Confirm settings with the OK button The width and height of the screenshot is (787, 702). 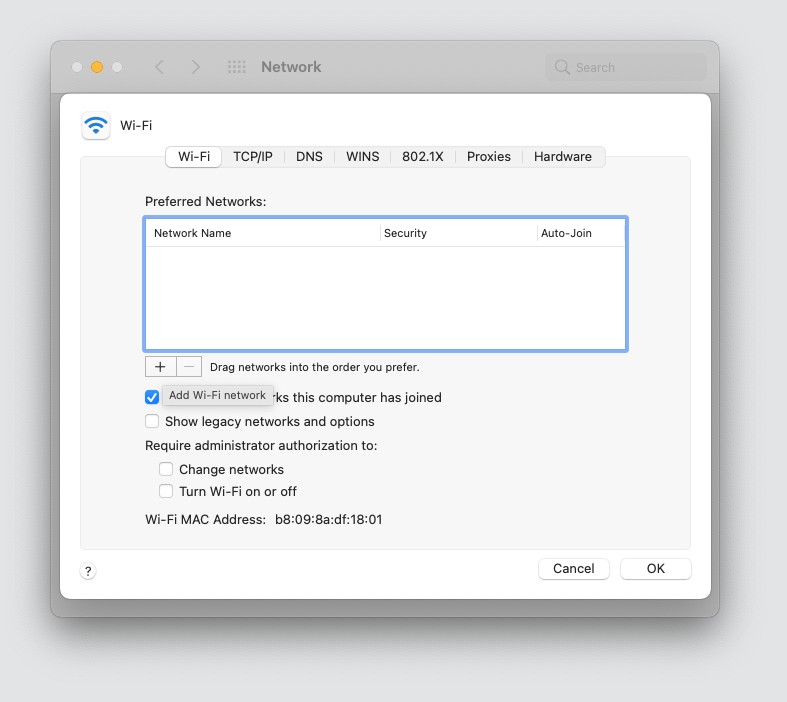click(x=655, y=568)
